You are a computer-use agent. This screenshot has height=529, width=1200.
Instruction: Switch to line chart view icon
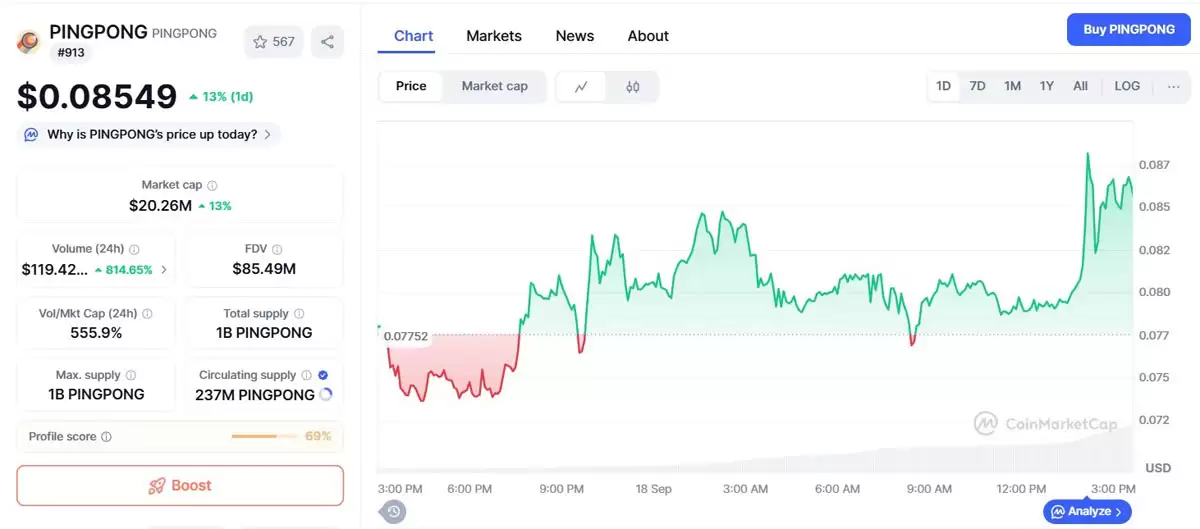[581, 87]
